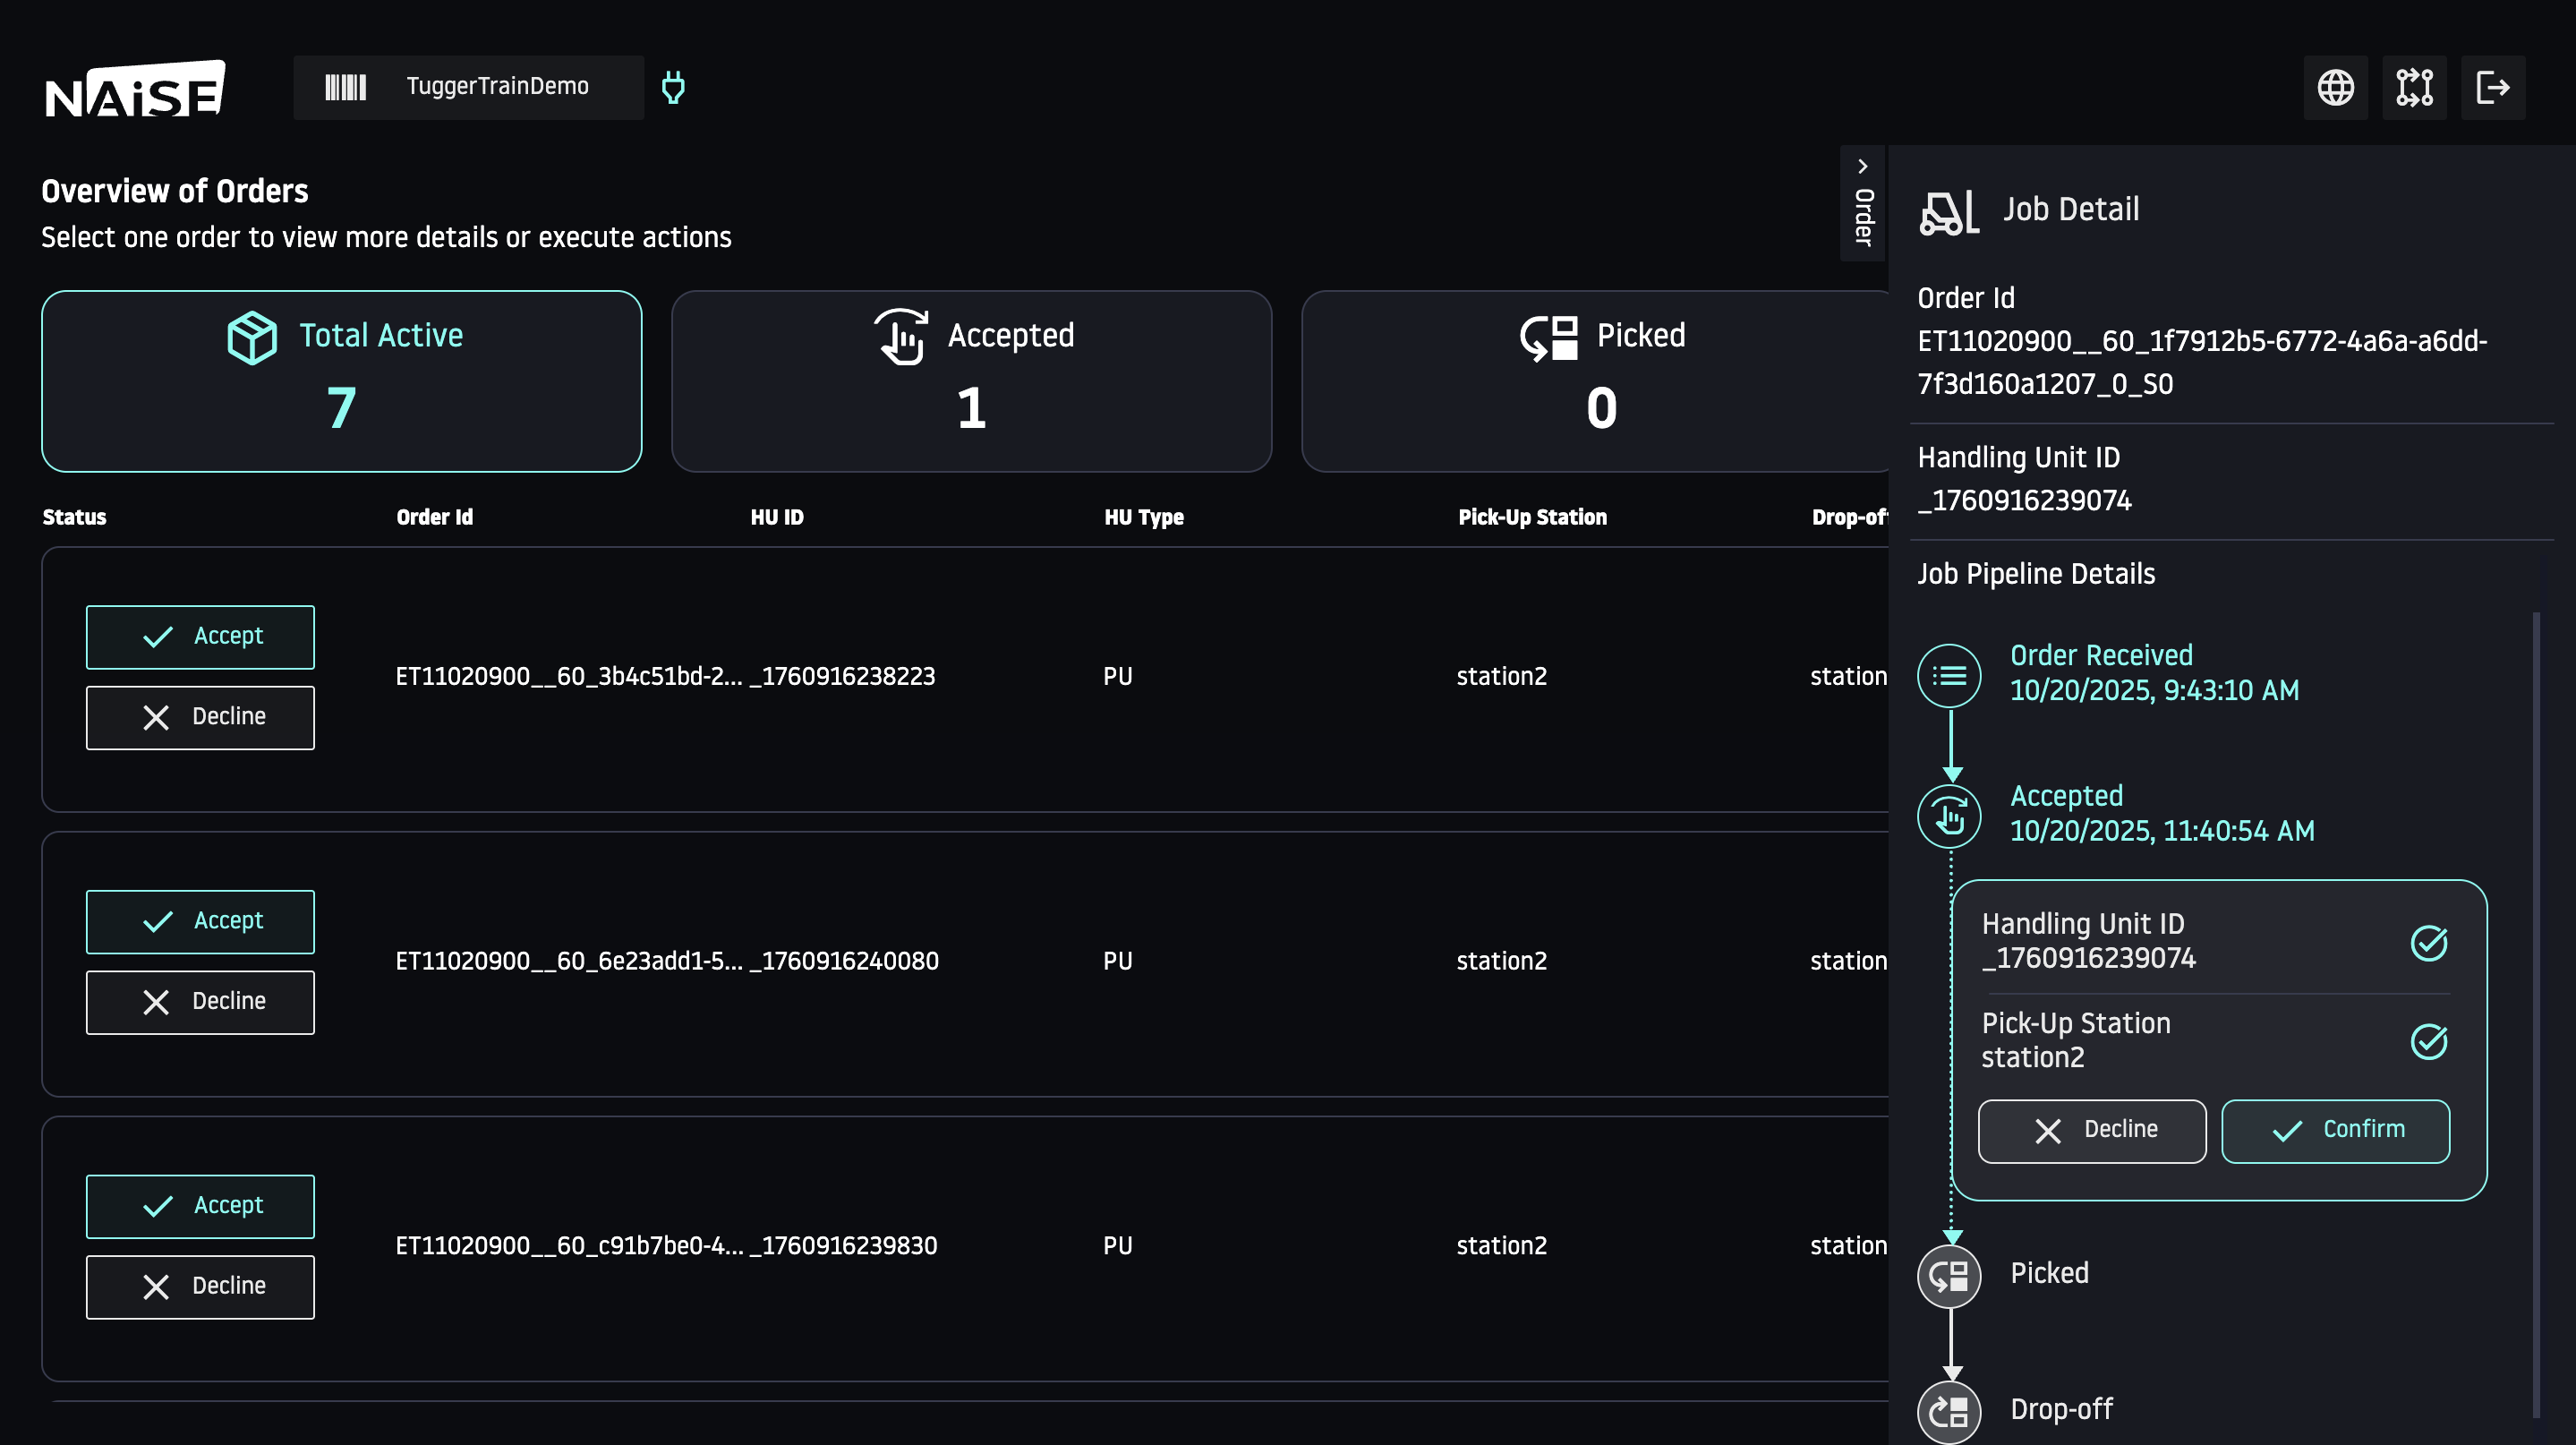The width and height of the screenshot is (2576, 1445).
Task: Click the plug connection status icon
Action: click(673, 88)
